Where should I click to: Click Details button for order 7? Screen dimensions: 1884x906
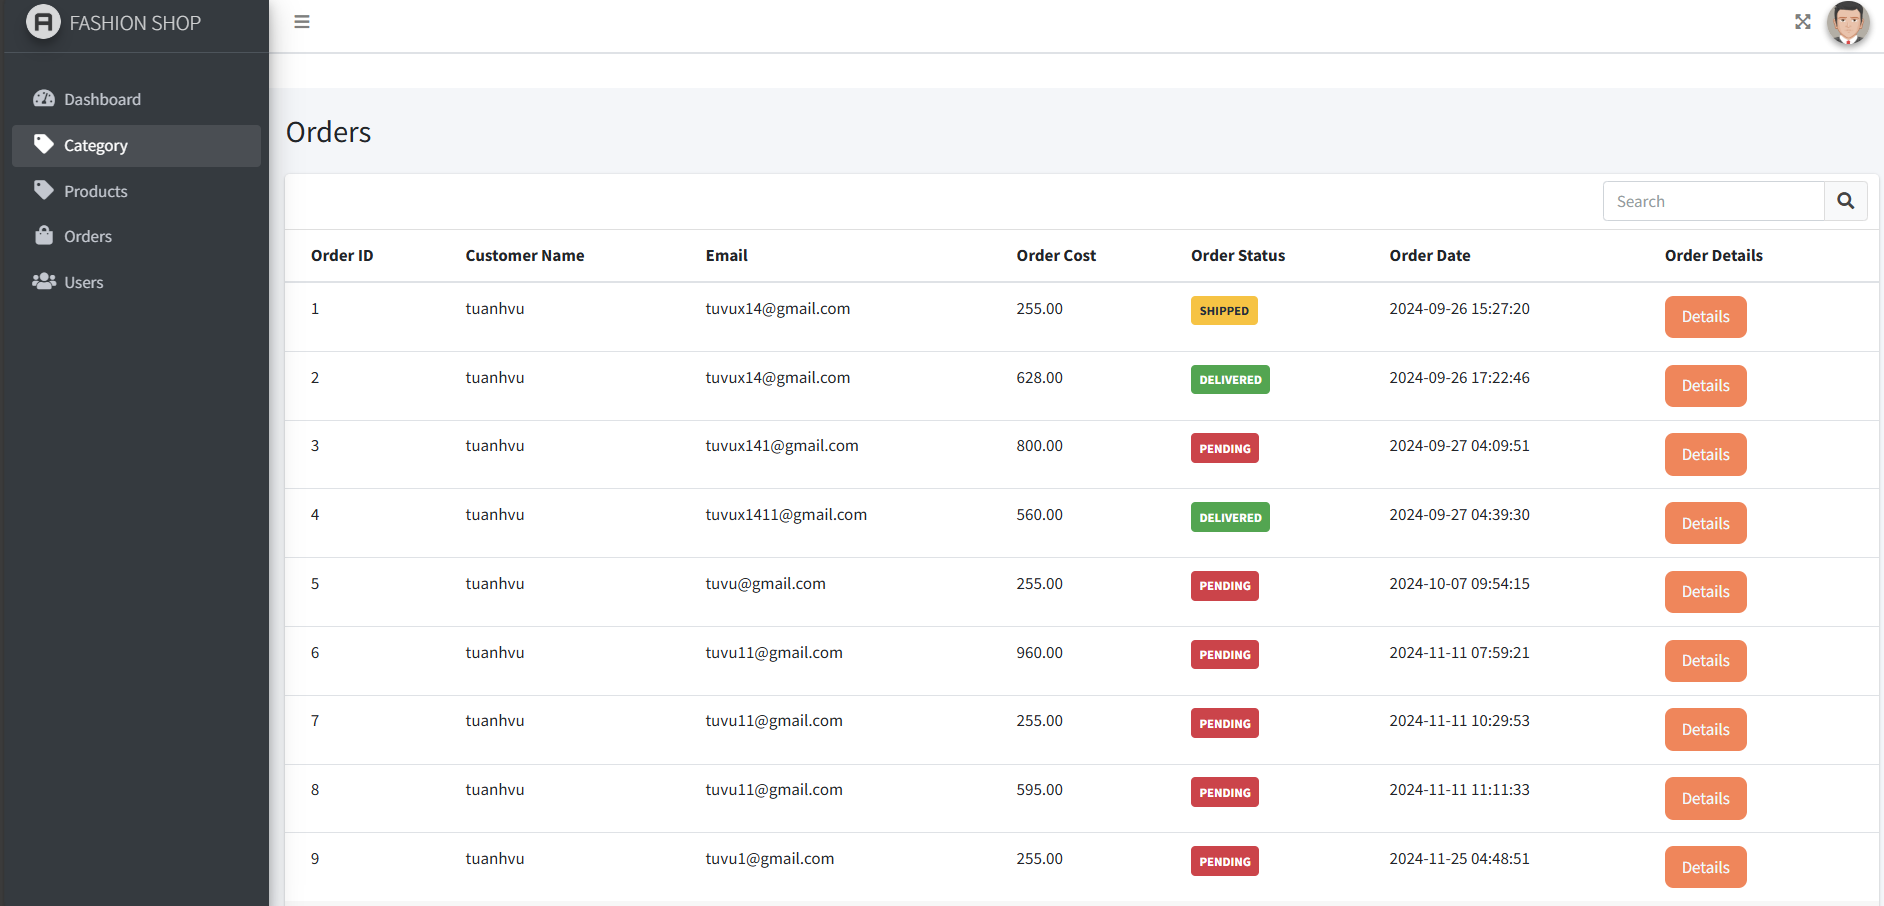point(1705,730)
